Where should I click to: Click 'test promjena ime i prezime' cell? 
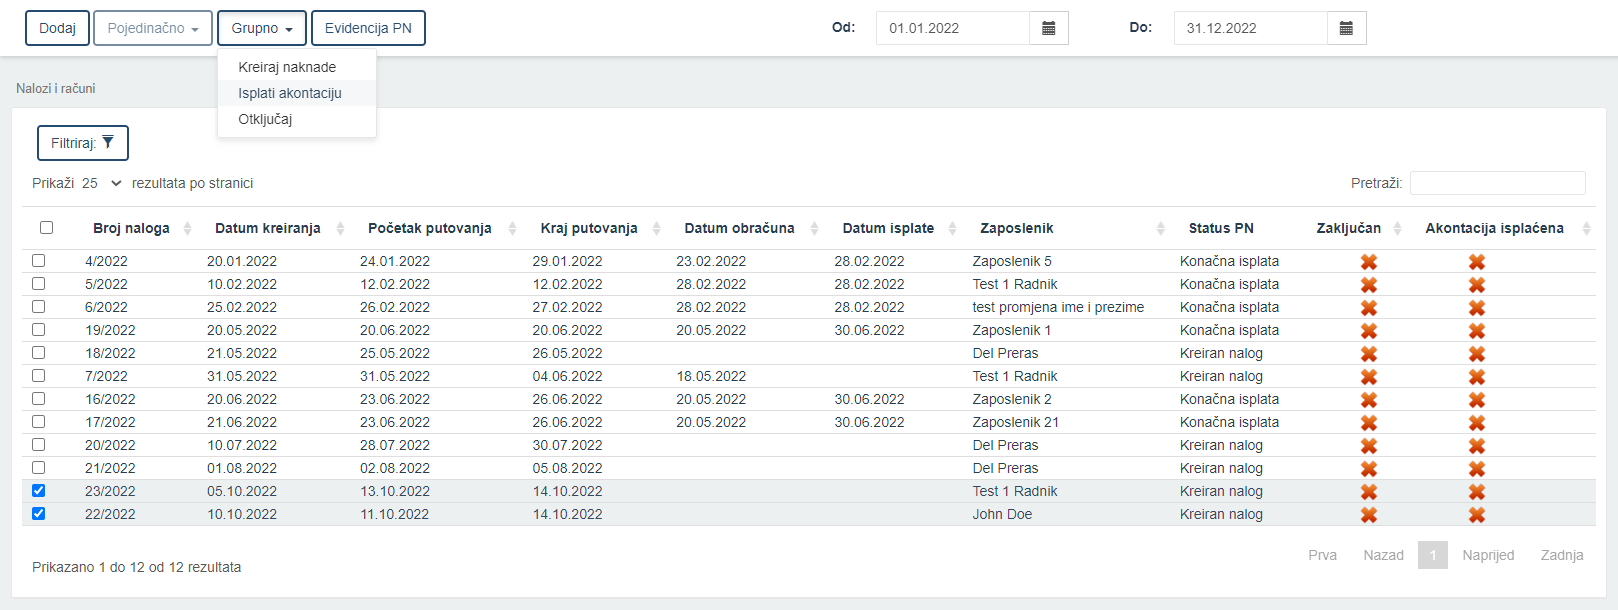[1058, 307]
